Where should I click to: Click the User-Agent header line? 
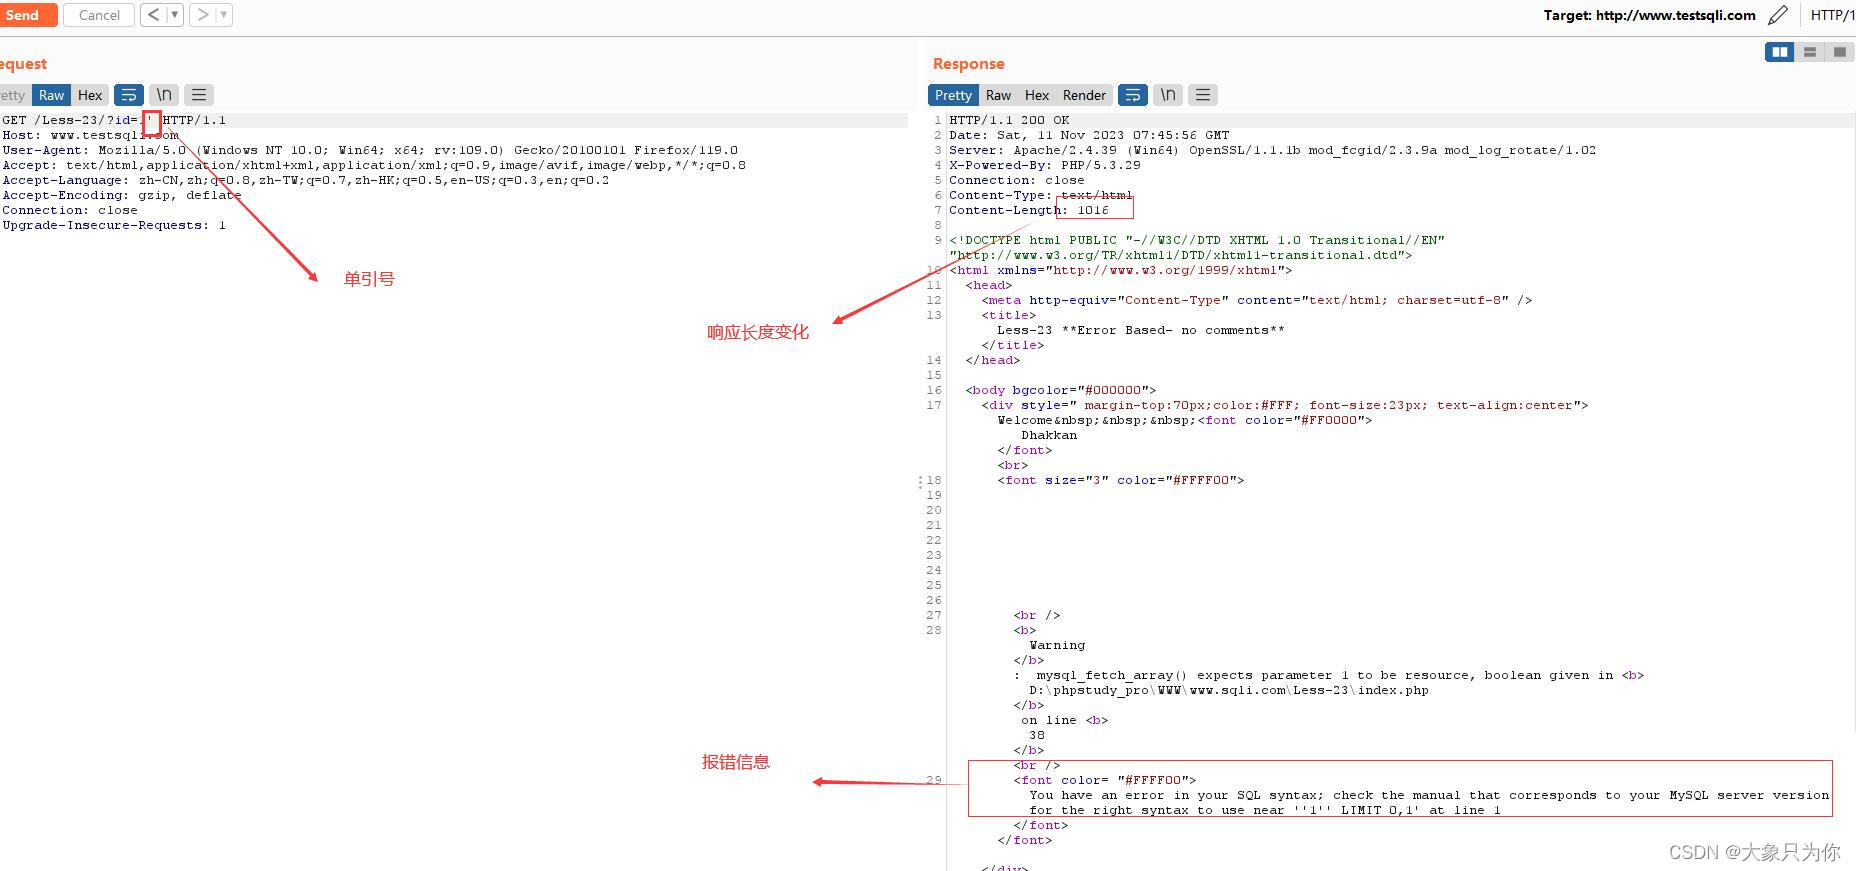[x=370, y=150]
